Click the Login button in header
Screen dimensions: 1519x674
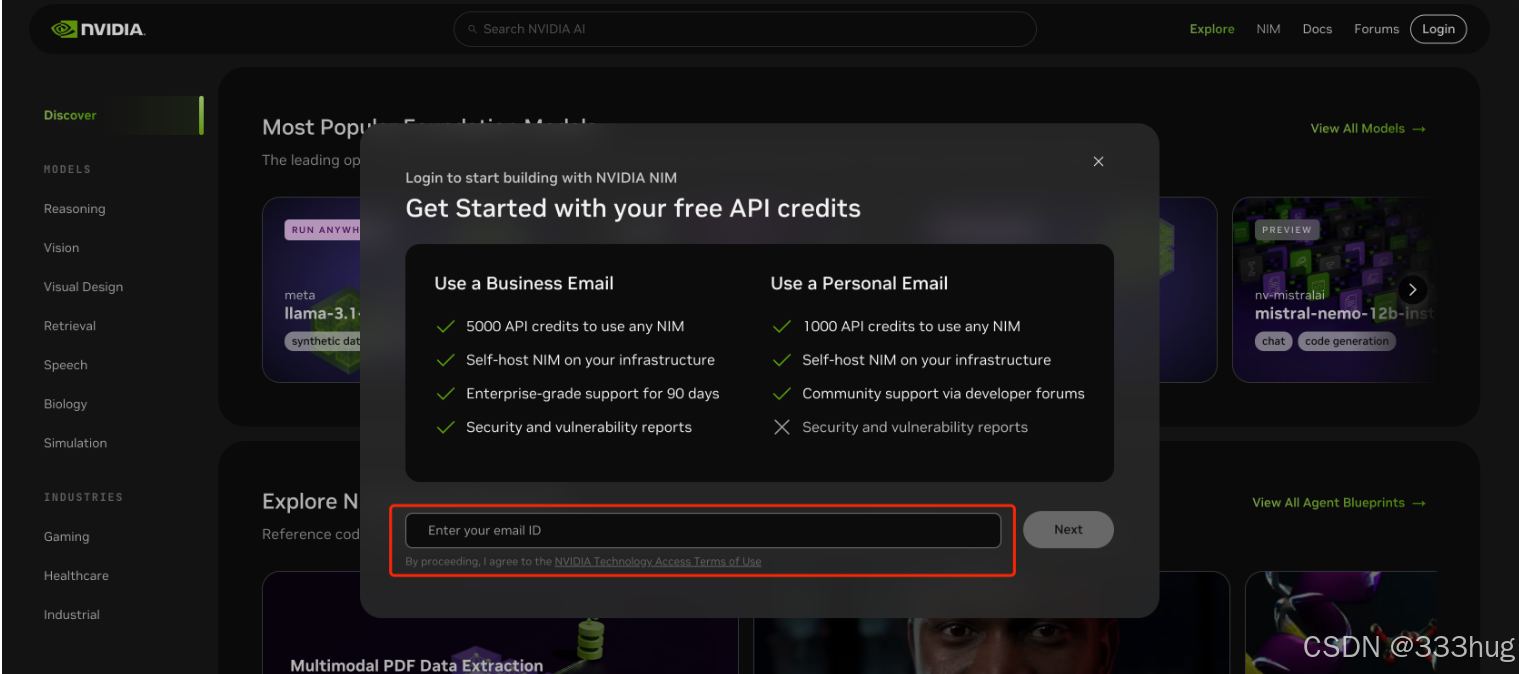point(1438,29)
